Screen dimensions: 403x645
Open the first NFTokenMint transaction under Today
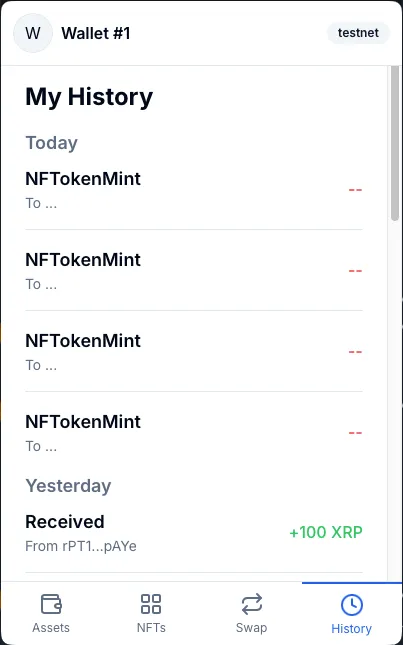[x=194, y=190]
